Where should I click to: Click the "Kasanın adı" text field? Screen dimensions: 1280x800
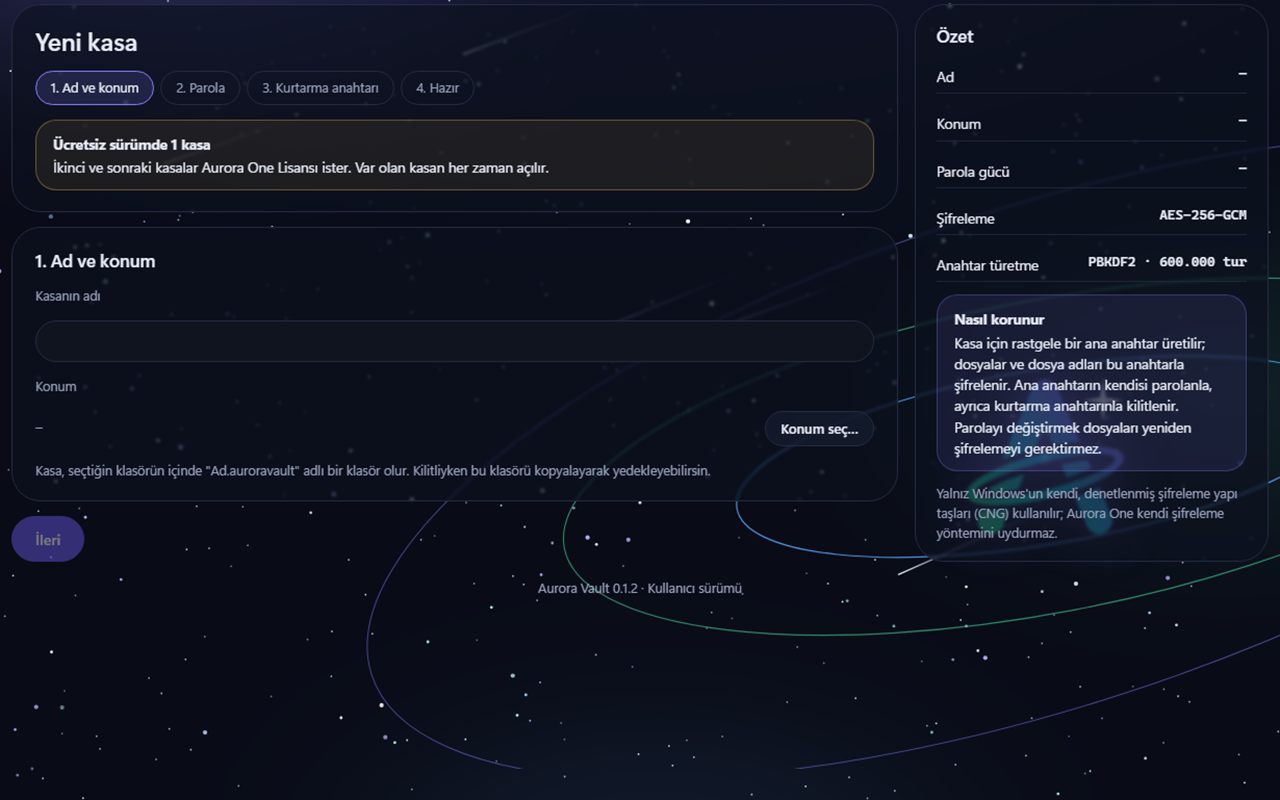click(454, 341)
